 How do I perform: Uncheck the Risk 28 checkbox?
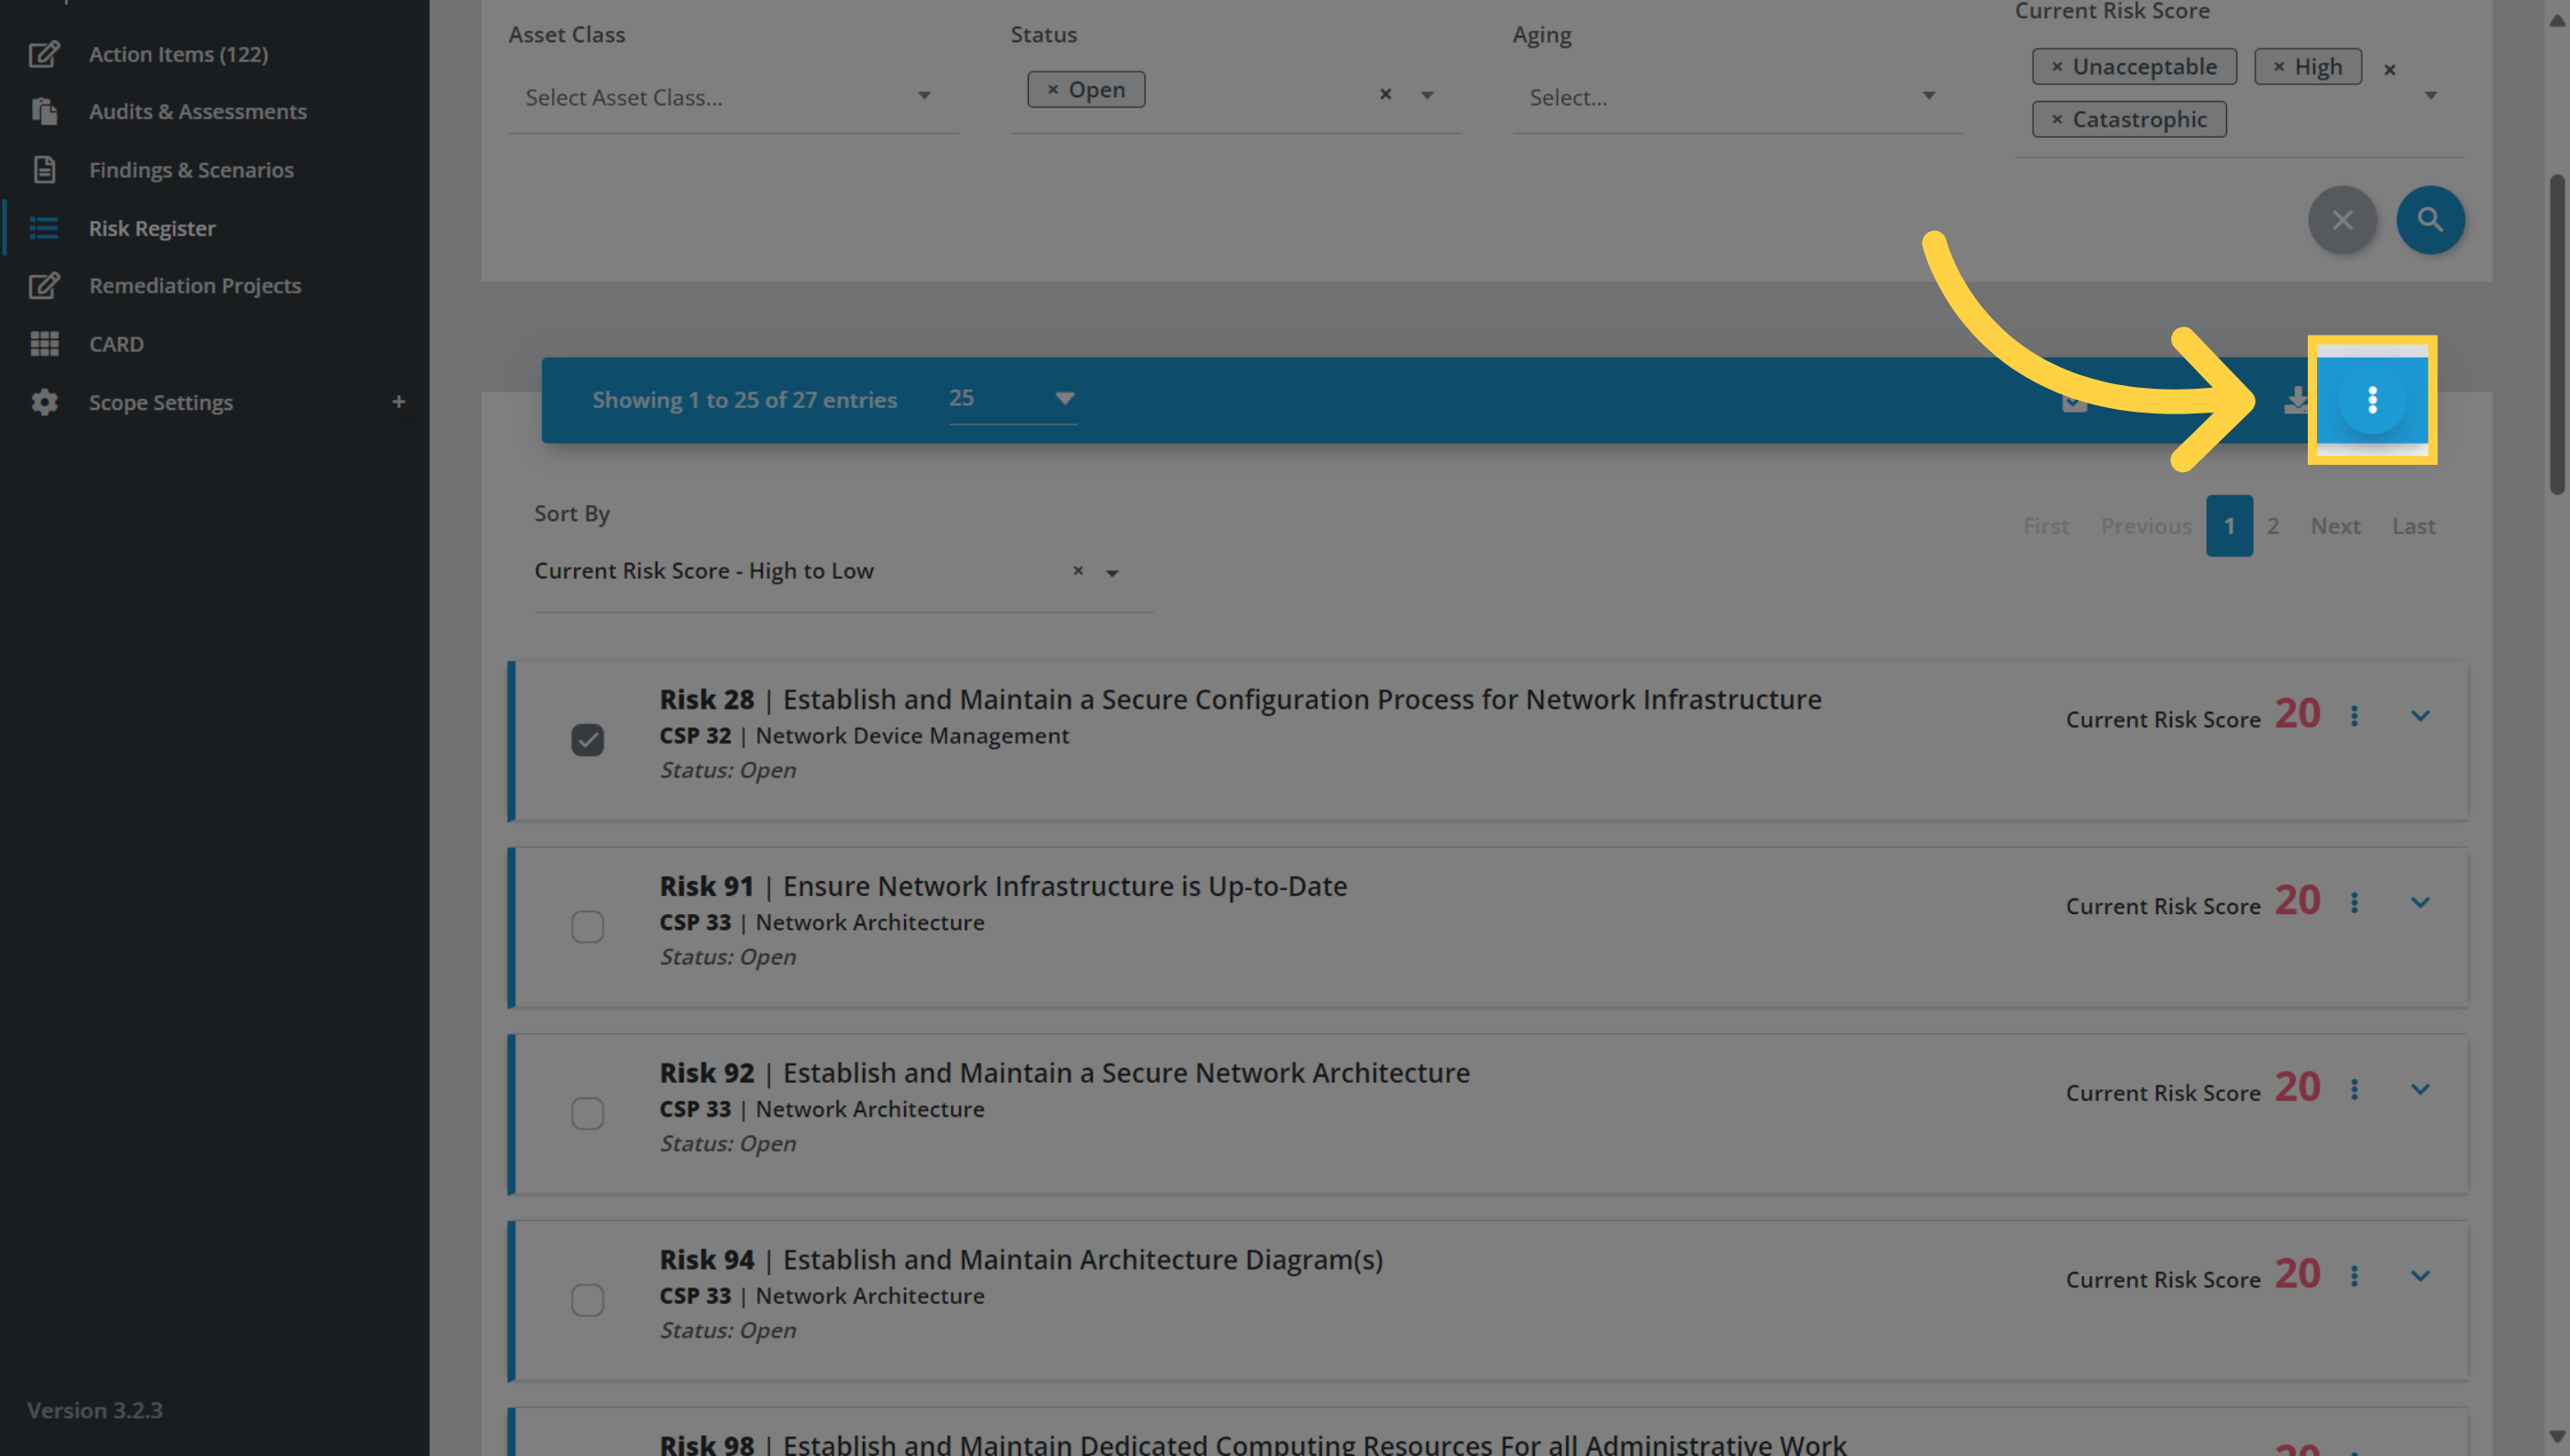[x=587, y=740]
